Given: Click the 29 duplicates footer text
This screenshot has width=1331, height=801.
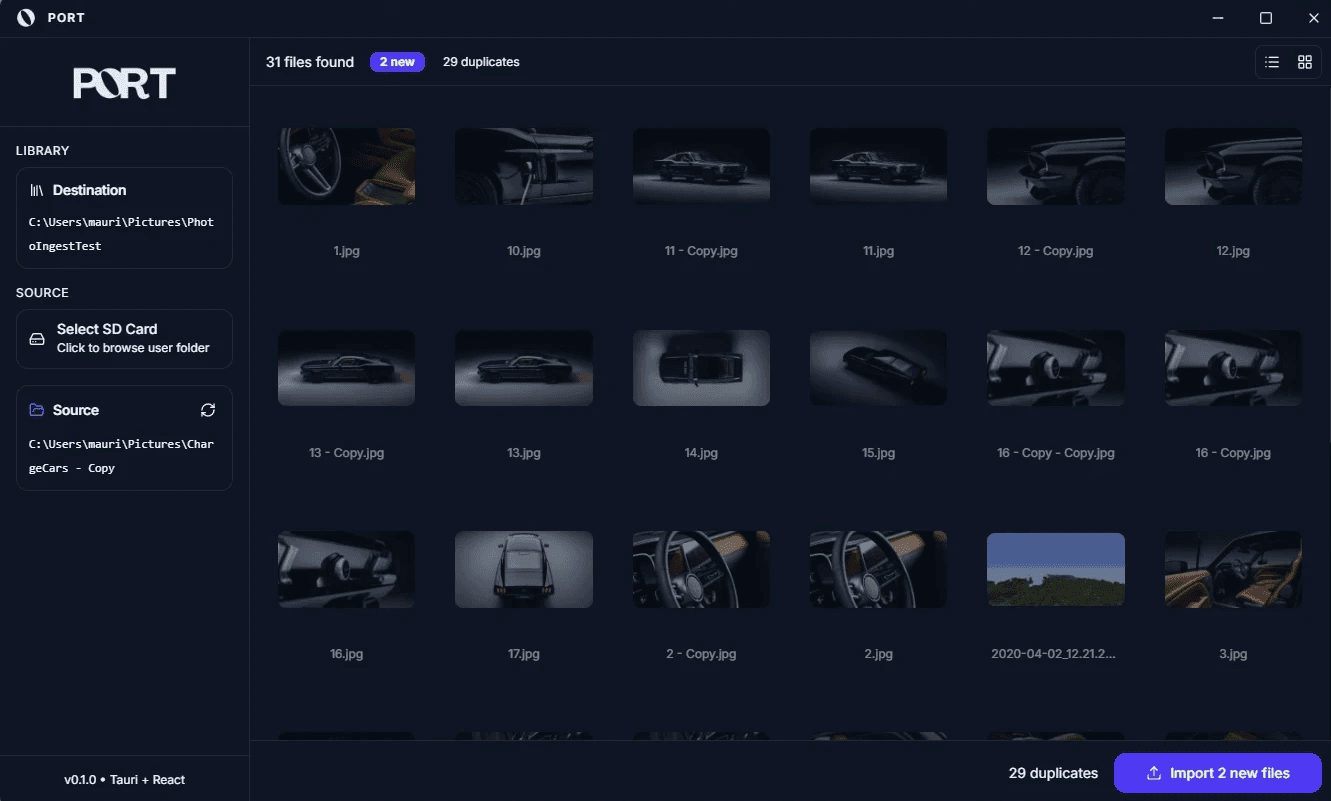Looking at the screenshot, I should click(x=1053, y=773).
